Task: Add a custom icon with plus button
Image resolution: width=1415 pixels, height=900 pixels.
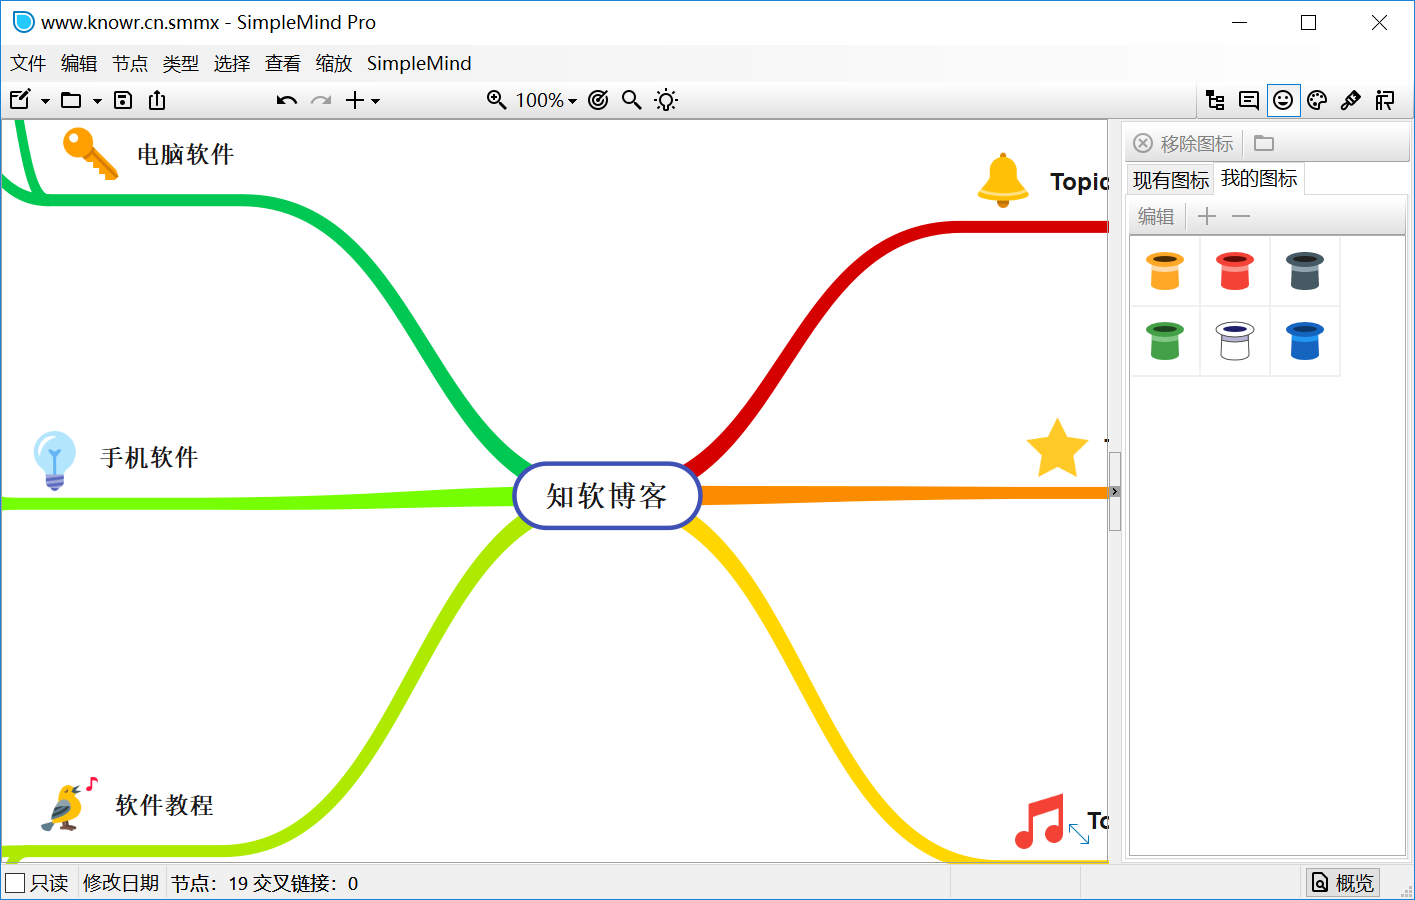Action: click(1207, 216)
